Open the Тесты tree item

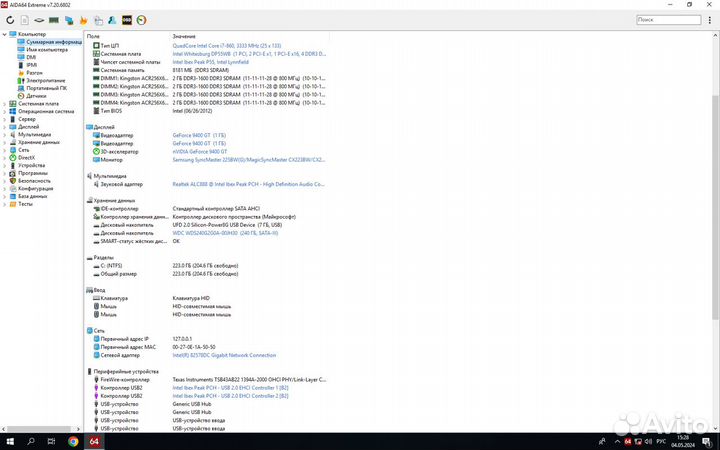coord(25,204)
